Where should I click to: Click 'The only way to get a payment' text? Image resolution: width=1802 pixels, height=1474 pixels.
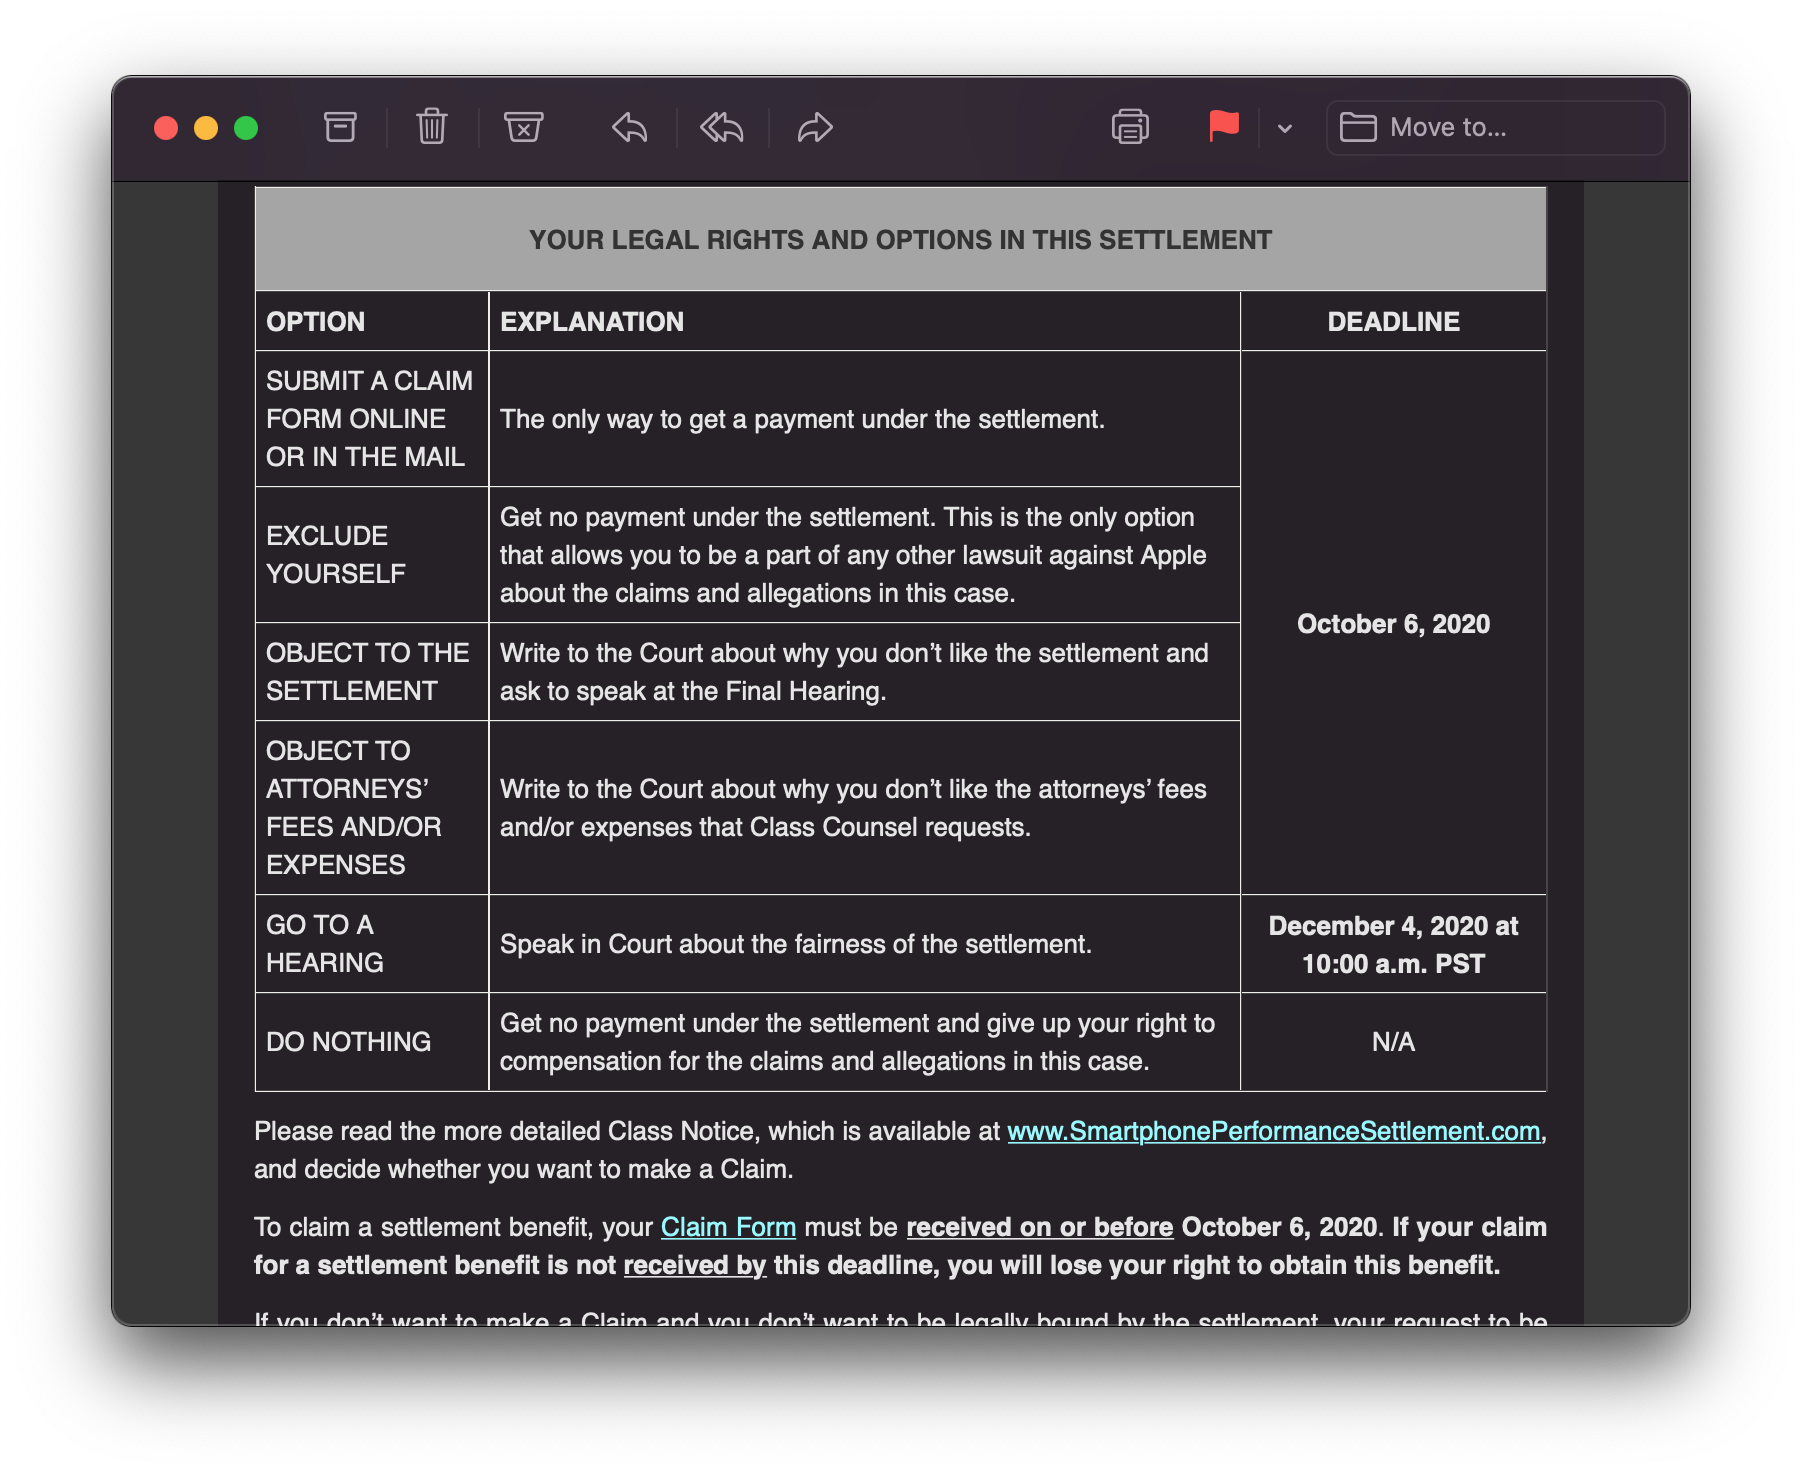click(802, 419)
